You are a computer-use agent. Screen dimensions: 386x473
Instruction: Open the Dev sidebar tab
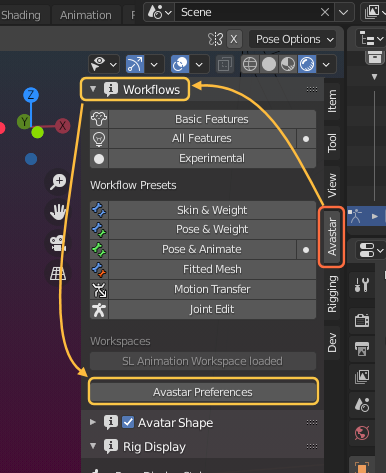(332, 342)
